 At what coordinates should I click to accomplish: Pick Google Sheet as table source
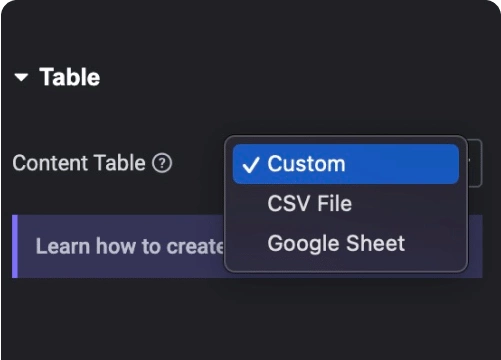coord(346,243)
